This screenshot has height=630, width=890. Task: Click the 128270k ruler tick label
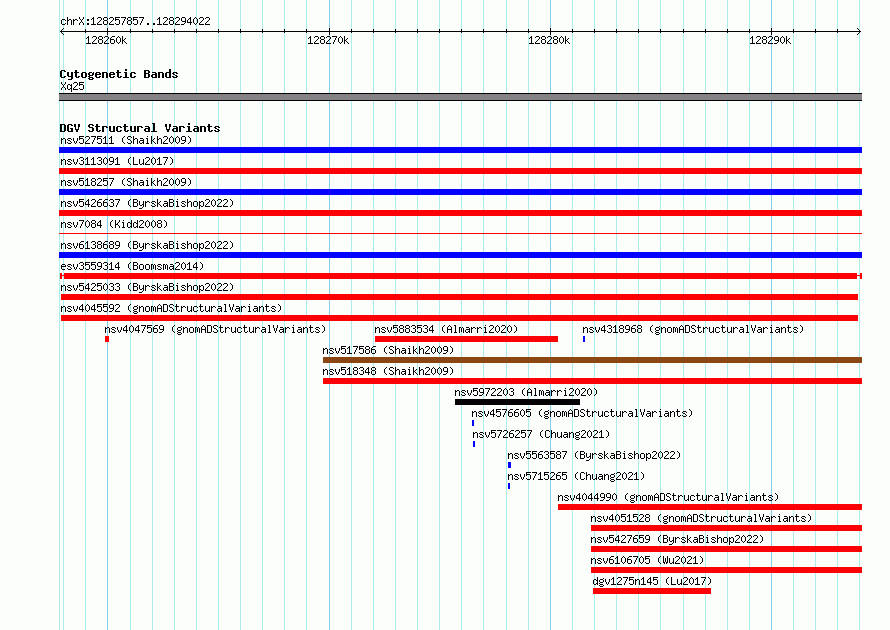(328, 40)
